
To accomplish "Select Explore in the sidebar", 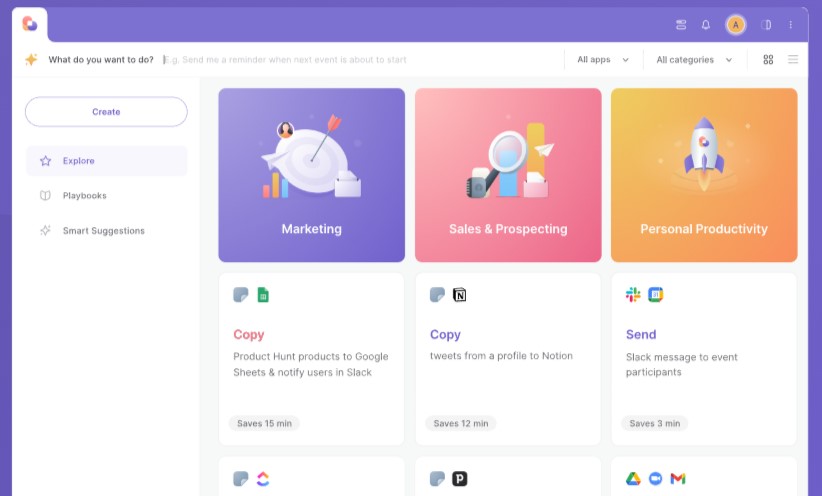I will click(106, 161).
